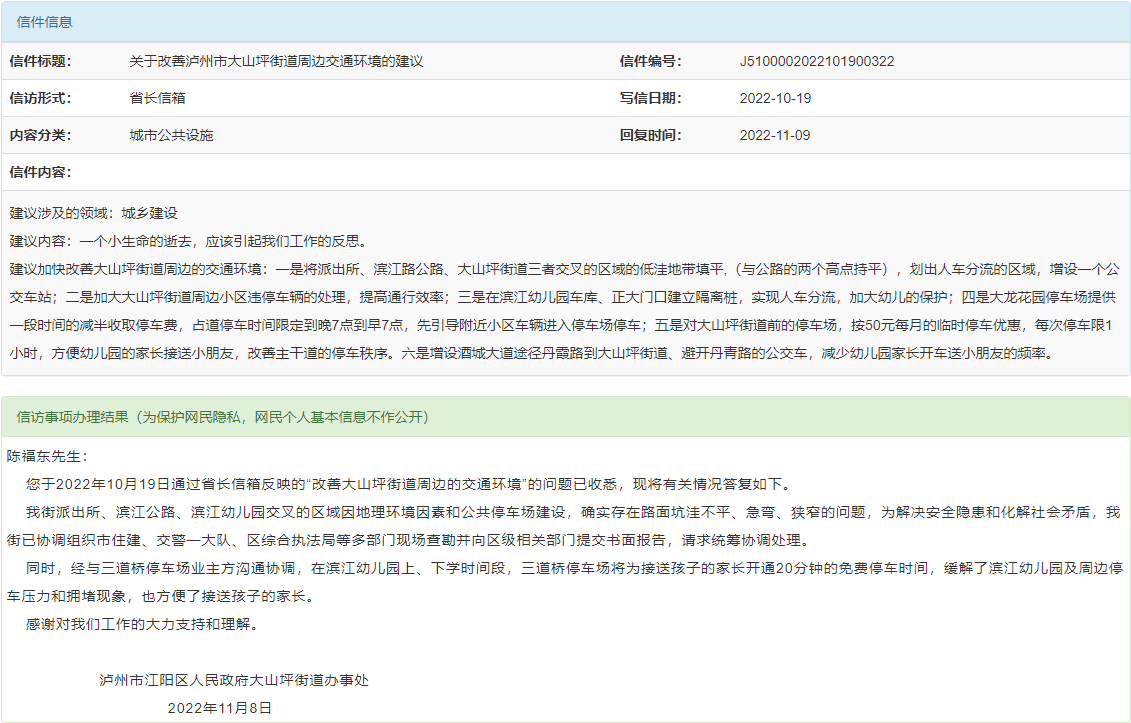Viewport: 1131px width, 723px height.
Task: Select the reply date 2022-11-09
Action: pyautogui.click(x=775, y=135)
